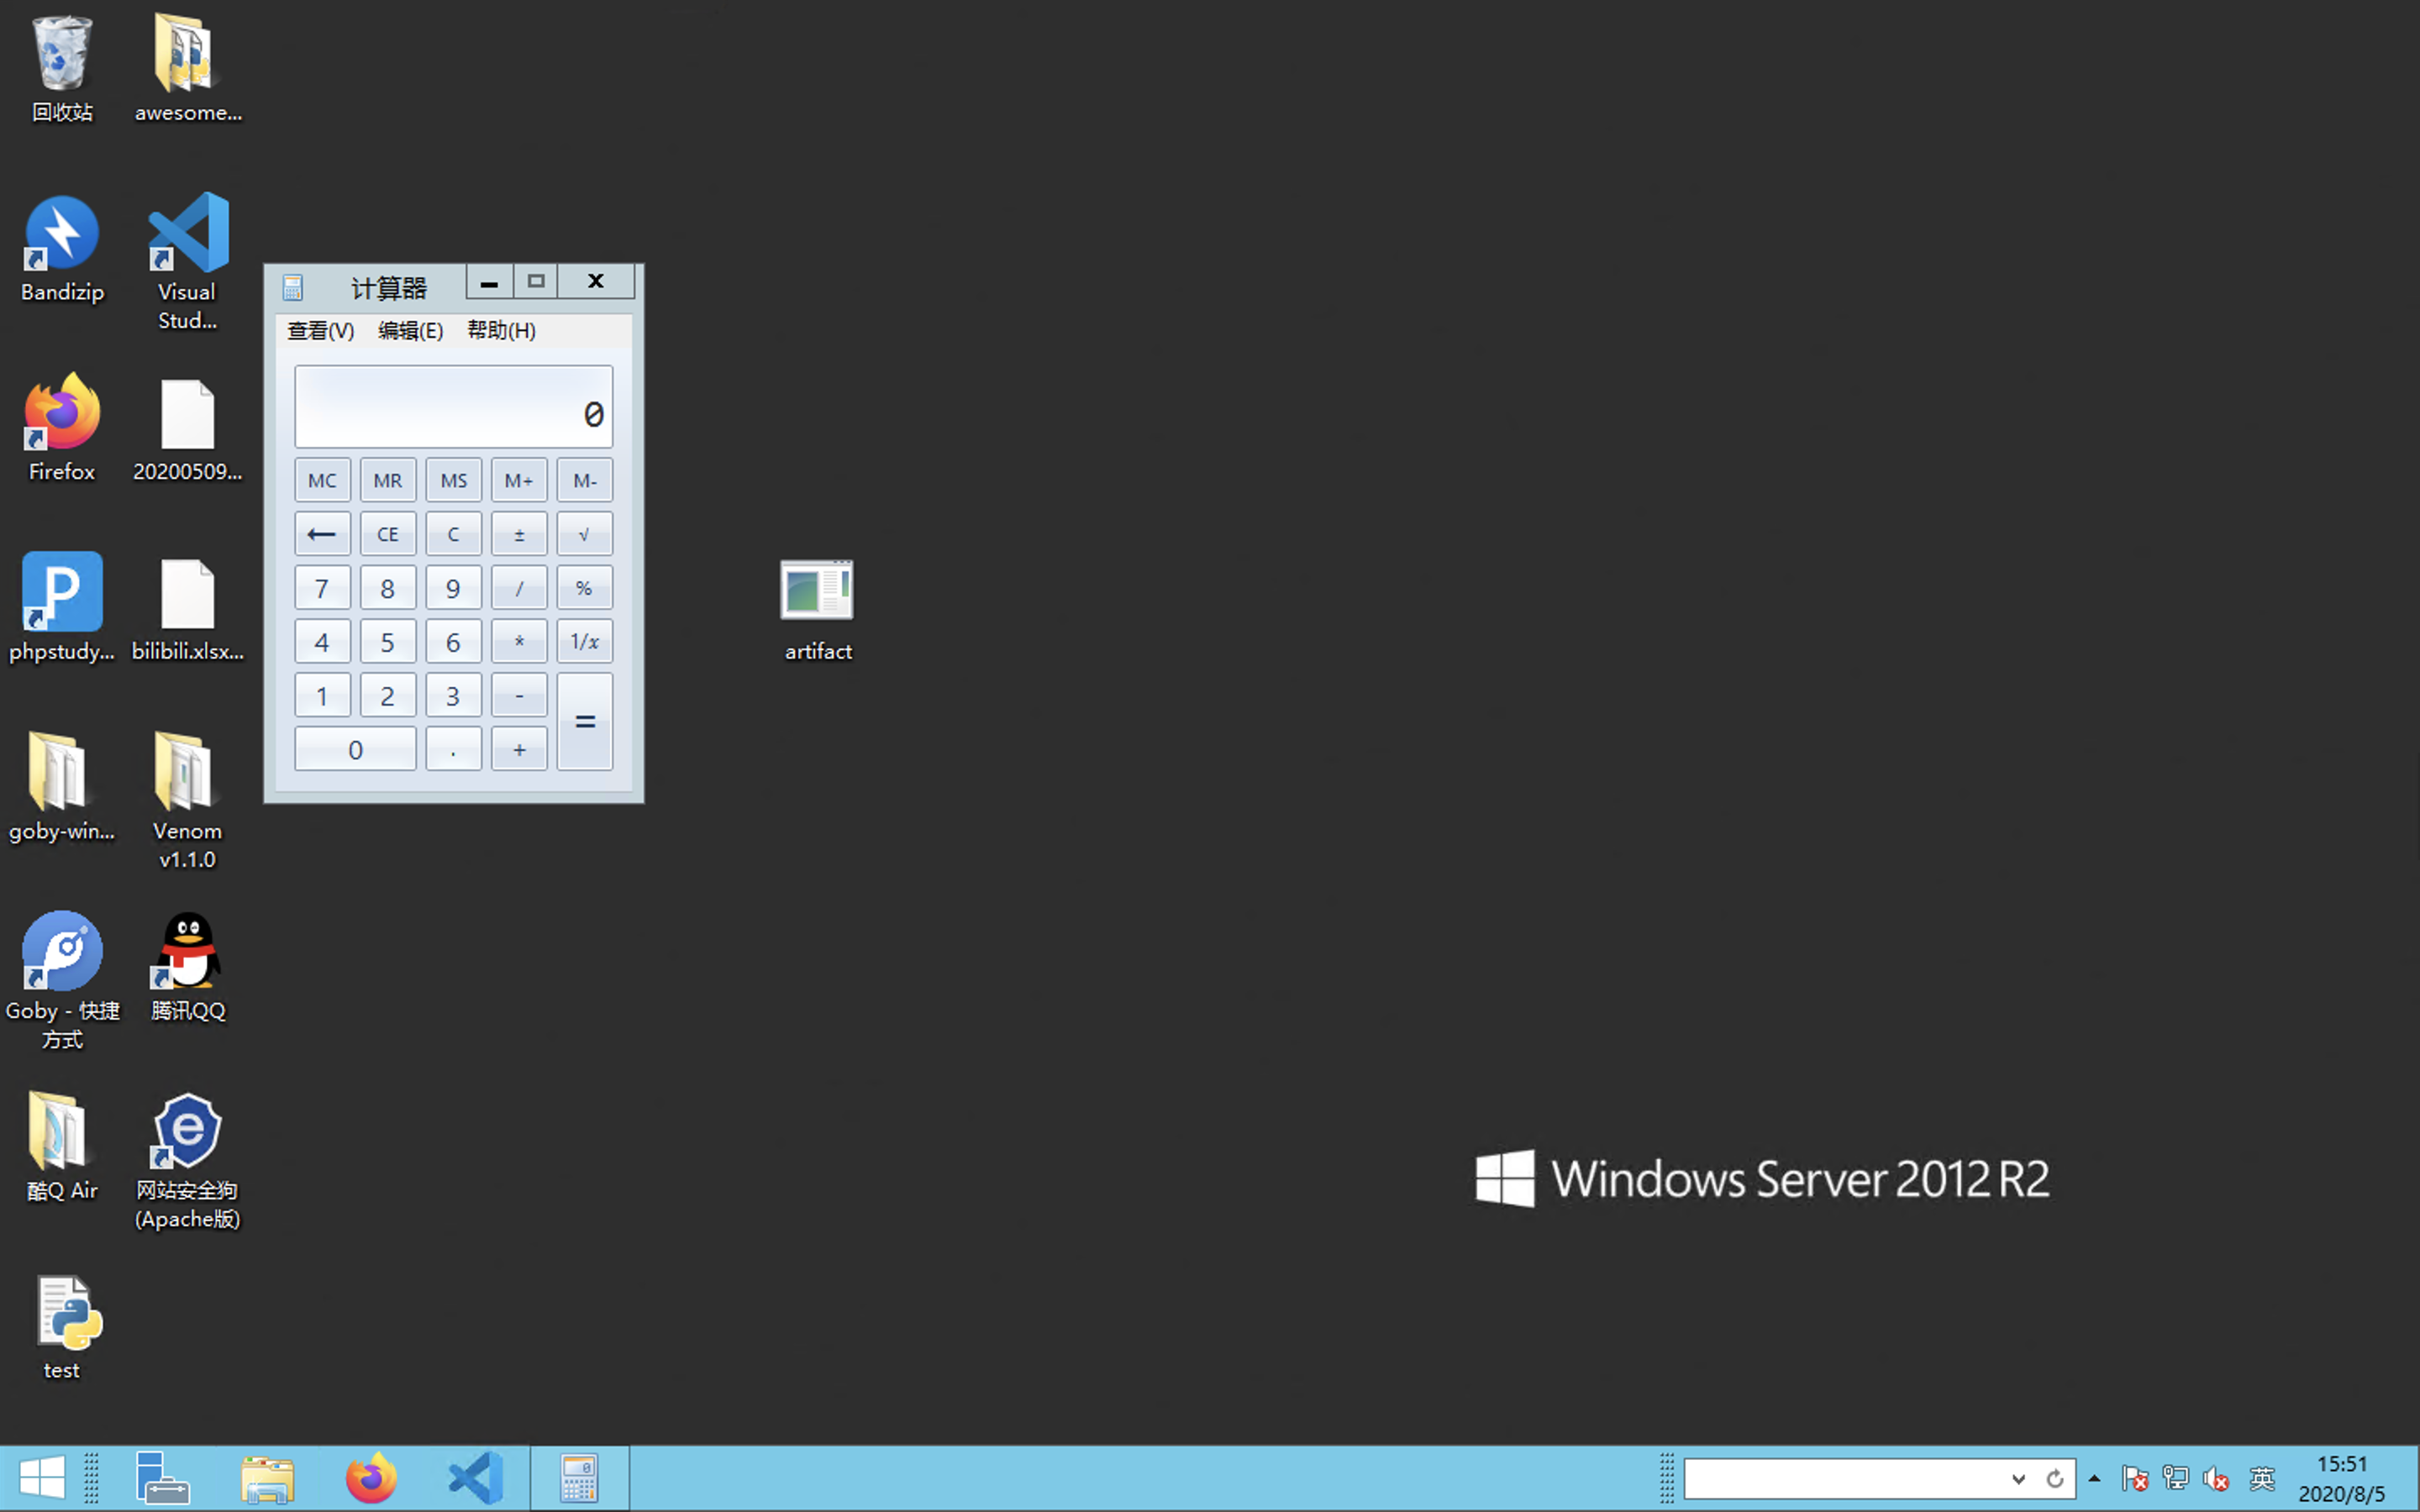Open the calculator's Edit menu (编辑)
This screenshot has width=2420, height=1512.
click(410, 331)
